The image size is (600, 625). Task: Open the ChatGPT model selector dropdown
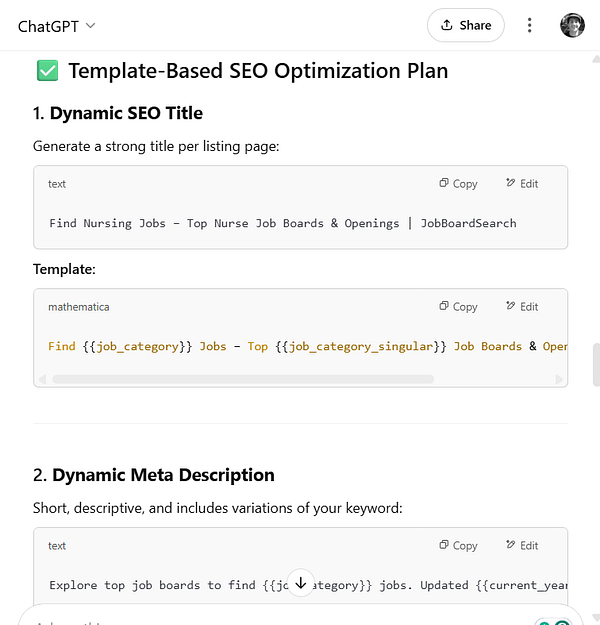pyautogui.click(x=56, y=26)
